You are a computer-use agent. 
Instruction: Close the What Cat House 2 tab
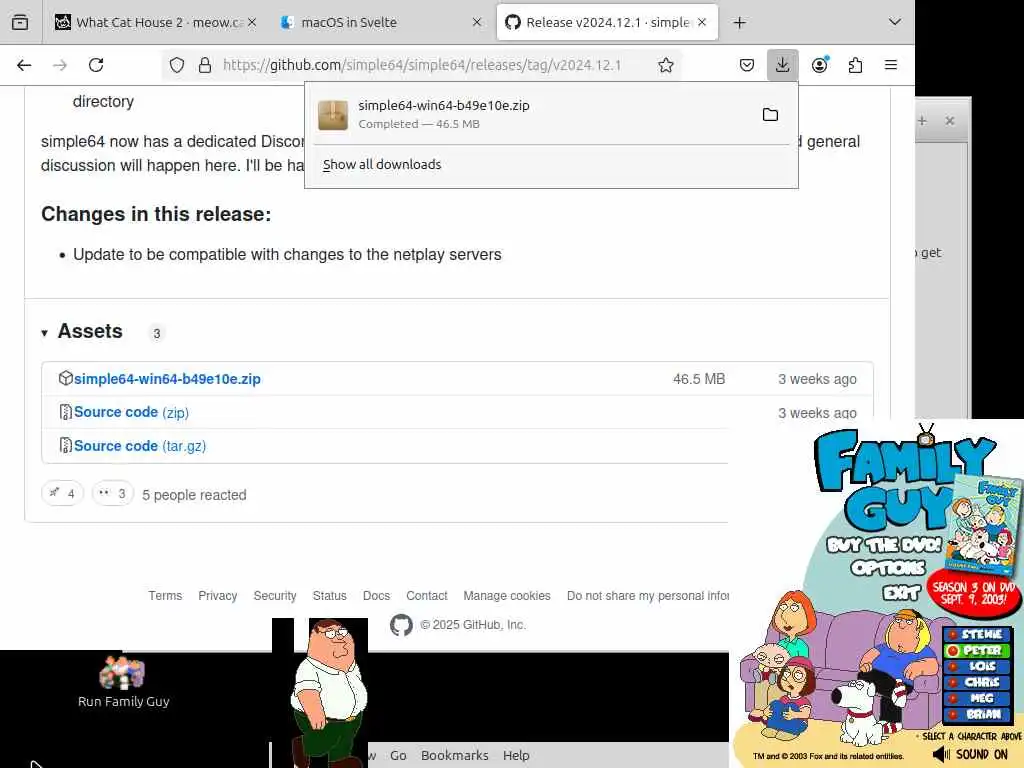(251, 22)
